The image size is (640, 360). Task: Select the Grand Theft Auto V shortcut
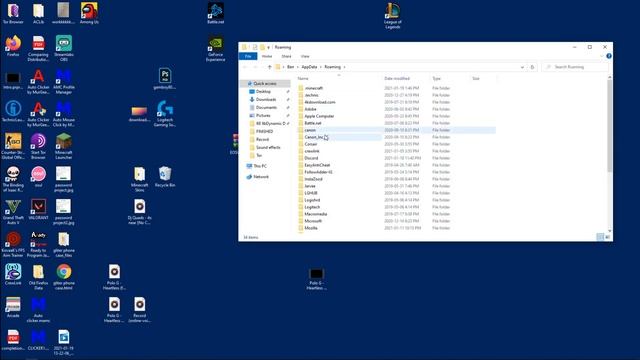(x=13, y=212)
